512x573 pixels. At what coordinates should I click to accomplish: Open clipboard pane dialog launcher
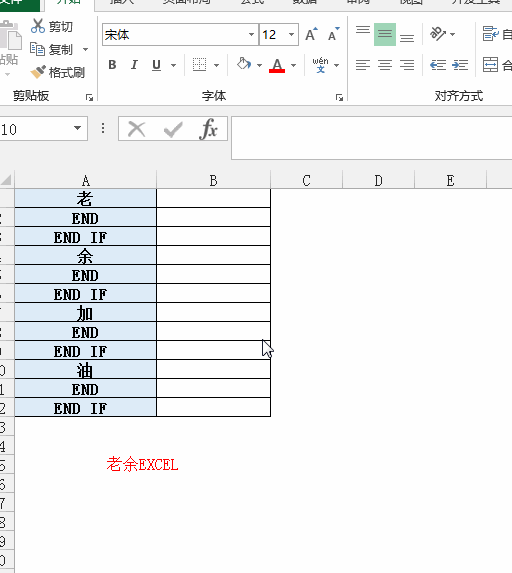tap(90, 97)
